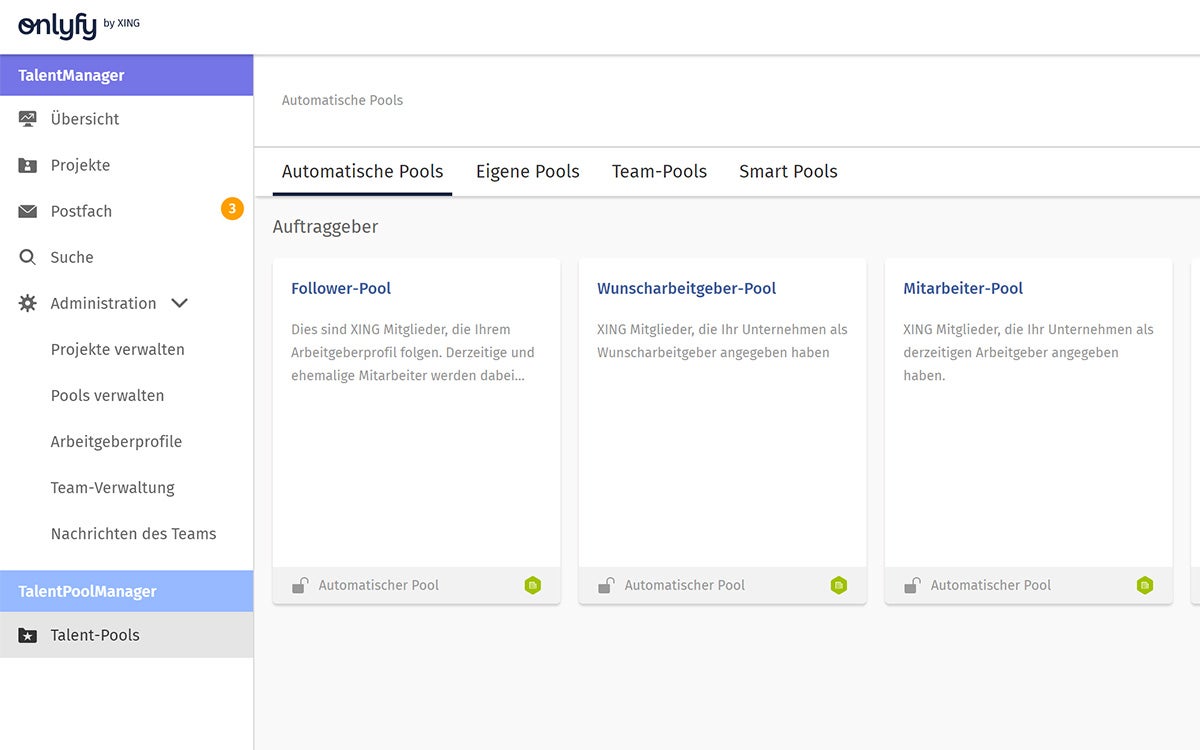Switch to the Eigene Pools tab
1200x750 pixels.
point(527,171)
